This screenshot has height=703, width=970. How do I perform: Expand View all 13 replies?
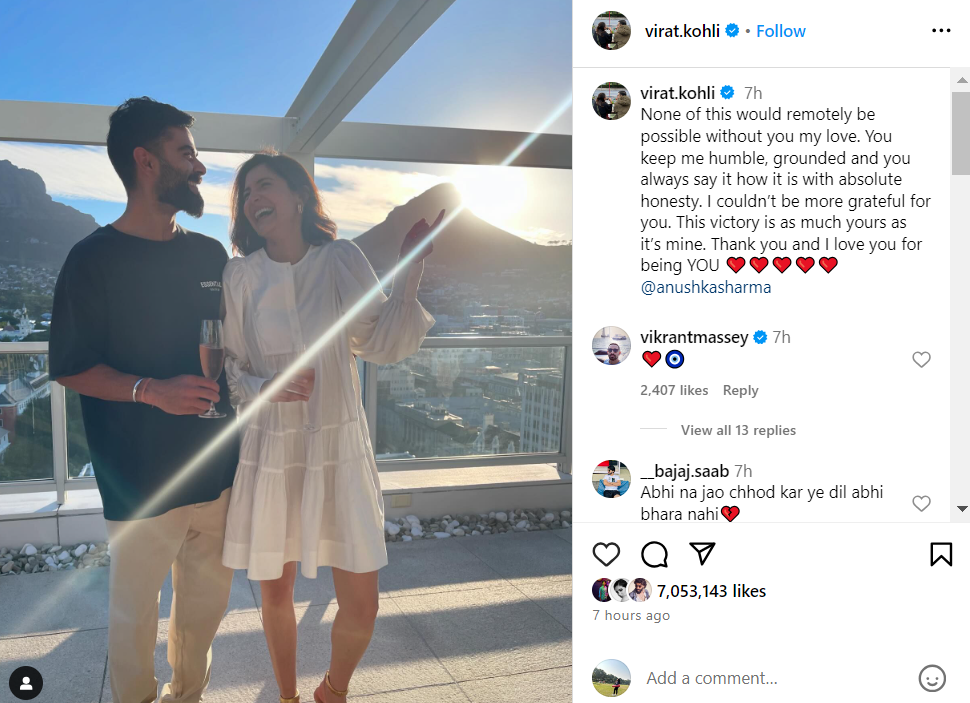tap(738, 430)
